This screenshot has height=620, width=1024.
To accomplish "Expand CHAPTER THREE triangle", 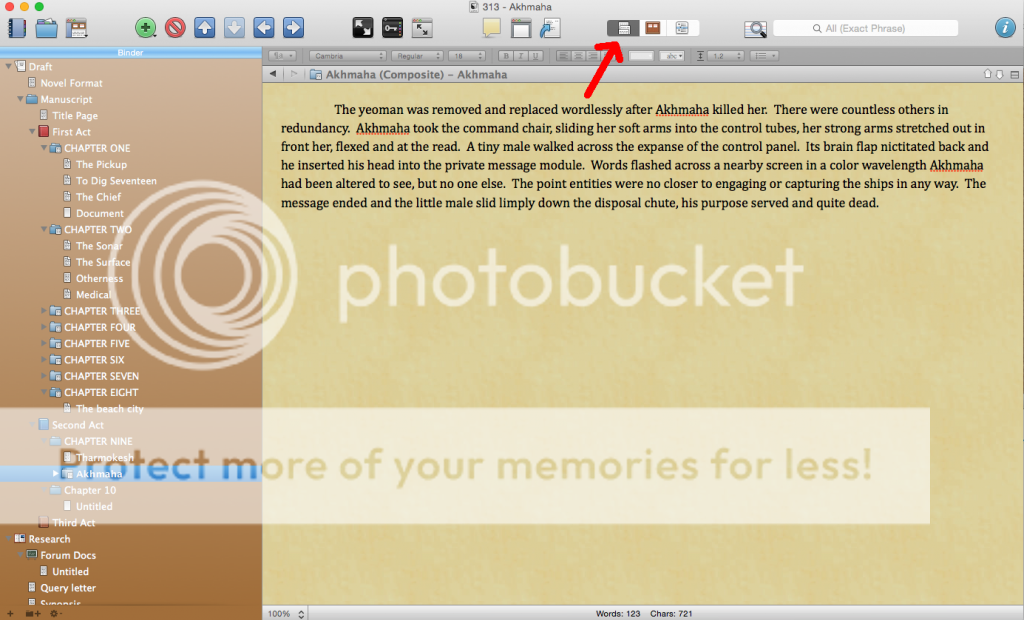I will (x=44, y=310).
